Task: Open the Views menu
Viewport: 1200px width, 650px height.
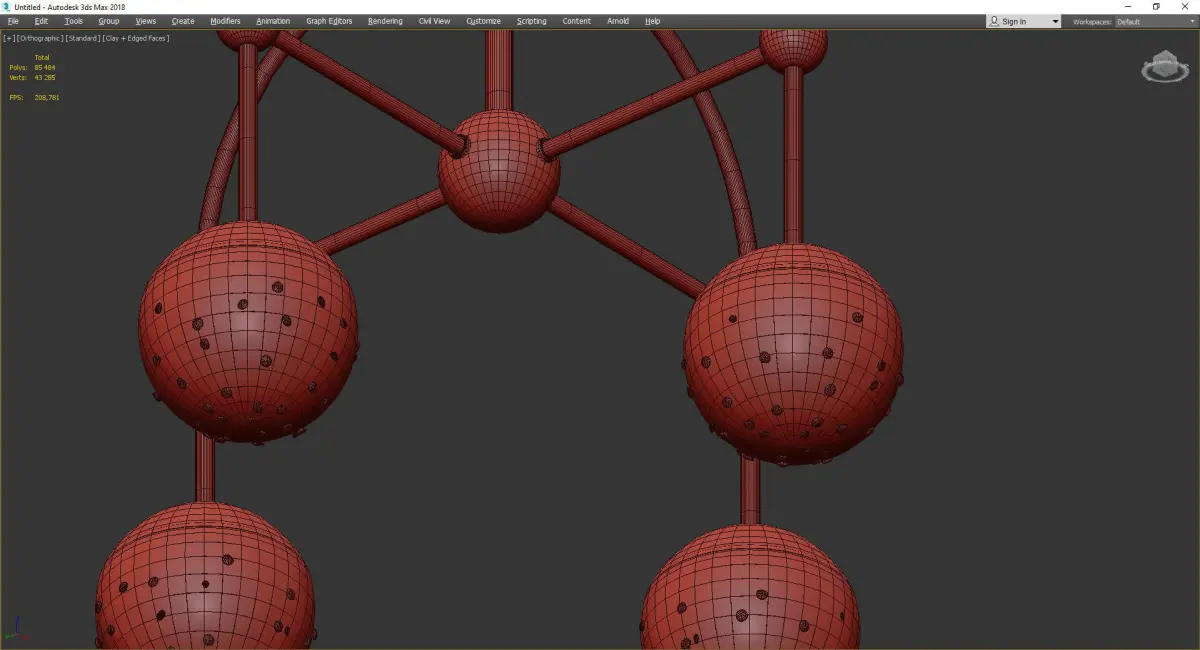Action: point(146,21)
